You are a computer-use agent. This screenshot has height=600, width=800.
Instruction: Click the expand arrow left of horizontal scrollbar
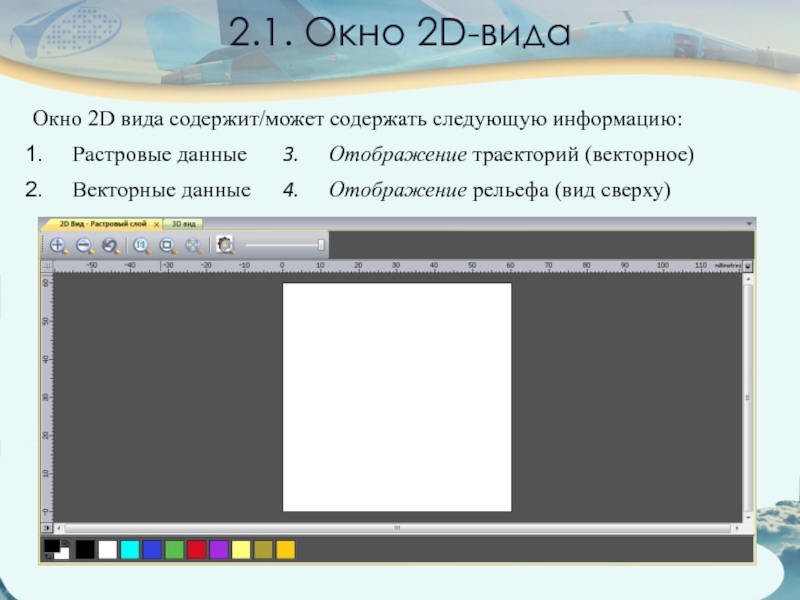pos(46,526)
